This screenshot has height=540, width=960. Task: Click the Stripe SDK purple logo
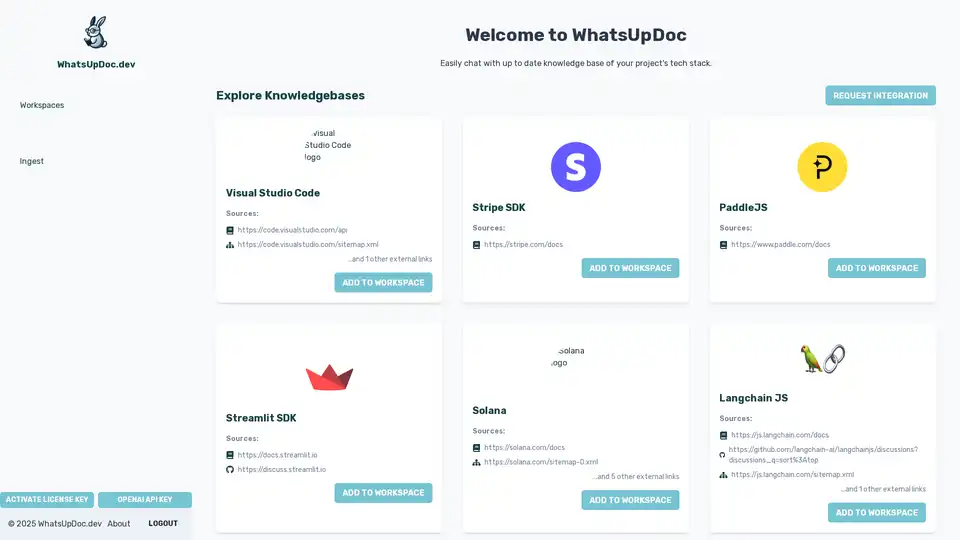coord(576,167)
